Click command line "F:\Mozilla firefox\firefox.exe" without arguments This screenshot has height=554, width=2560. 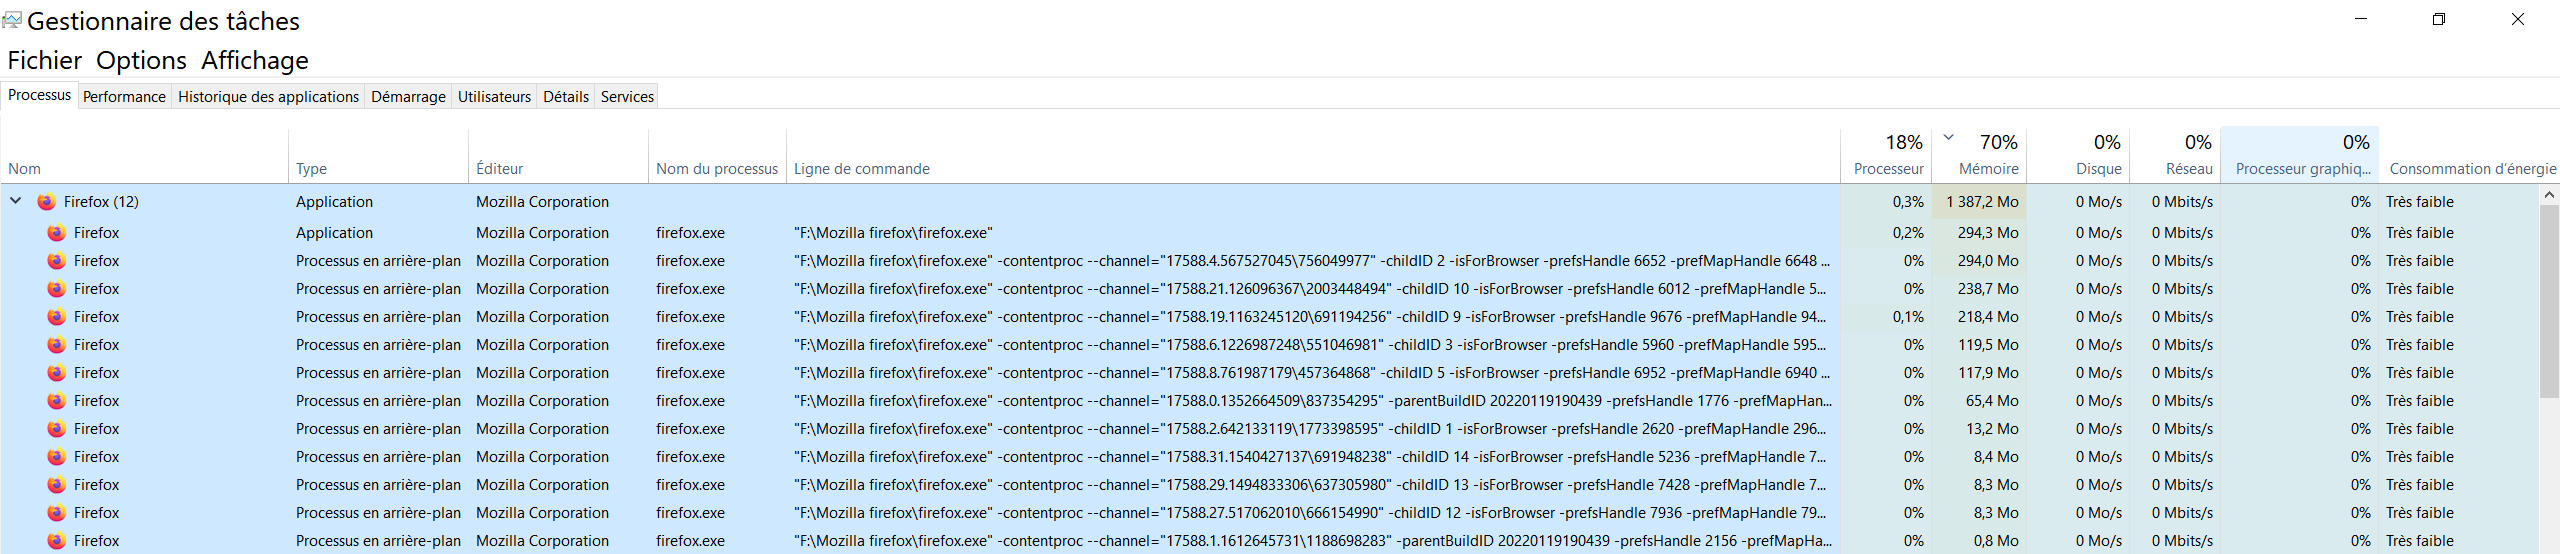pos(893,233)
